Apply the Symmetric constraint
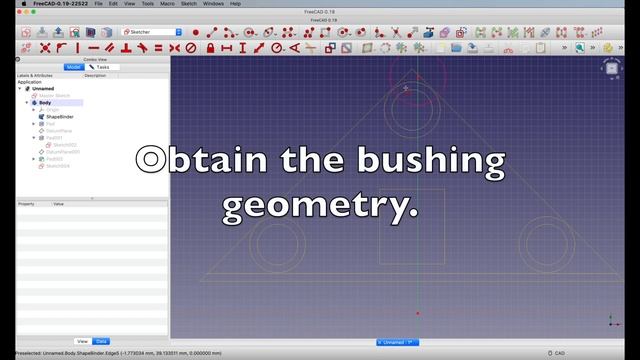 pyautogui.click(x=174, y=48)
